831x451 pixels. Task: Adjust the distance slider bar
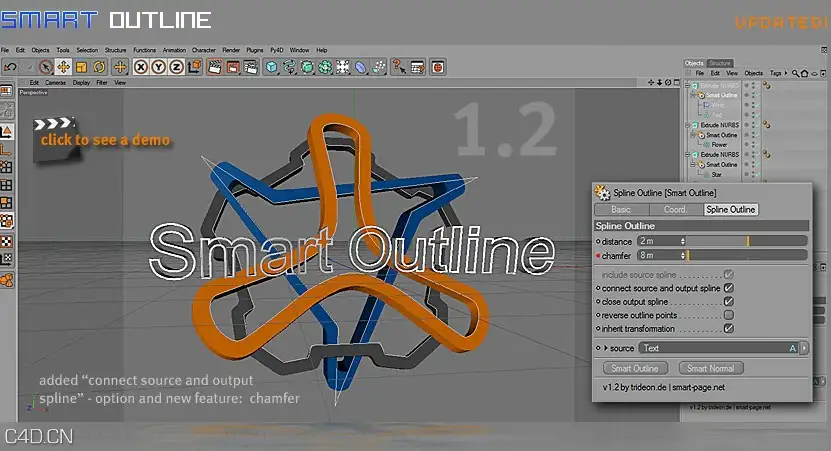(747, 241)
